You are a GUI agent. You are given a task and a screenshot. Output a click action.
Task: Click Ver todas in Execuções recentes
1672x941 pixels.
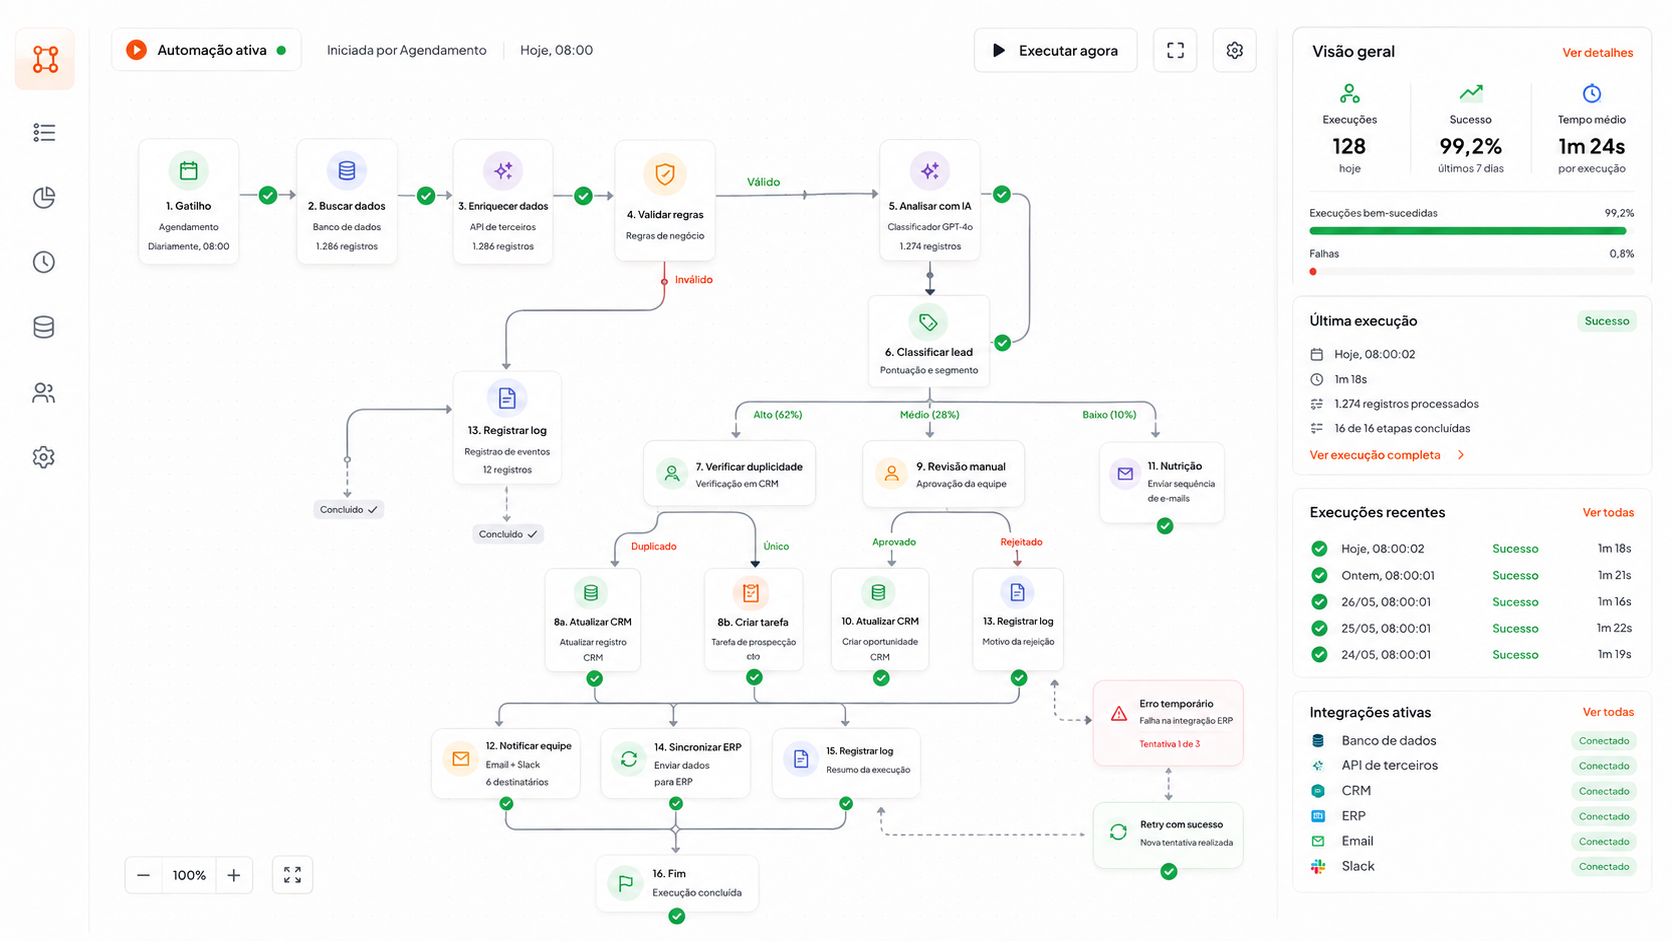1608,512
